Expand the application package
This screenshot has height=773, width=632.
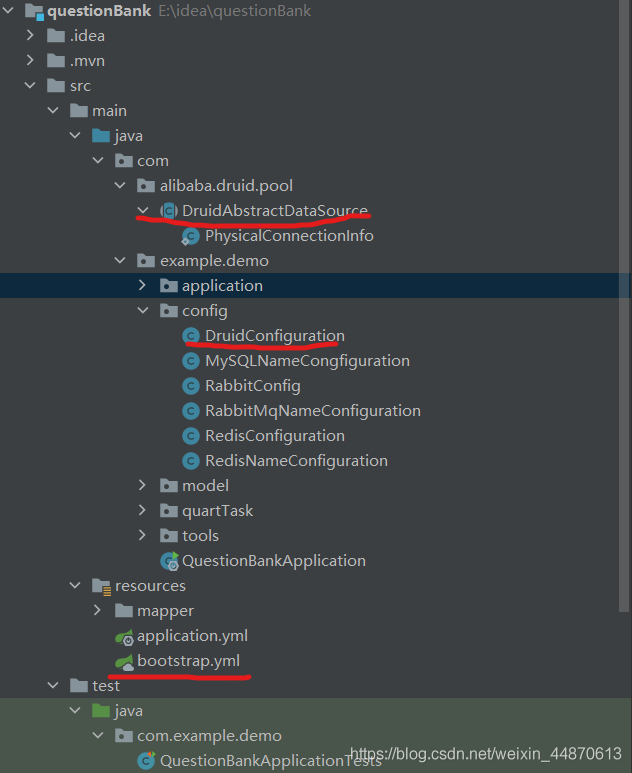142,285
